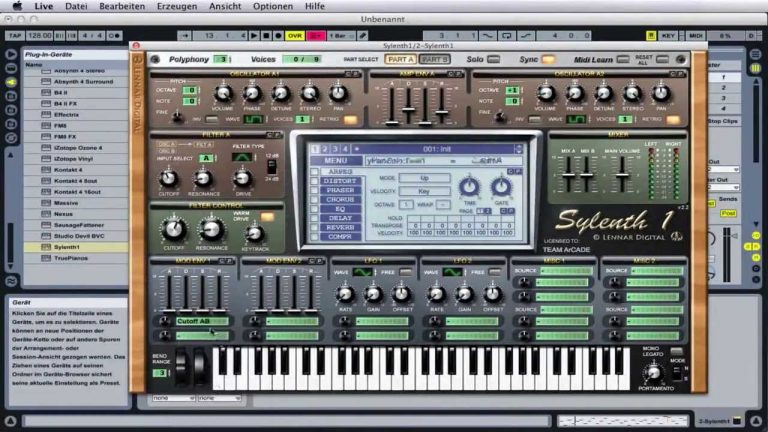Toggle the KEY map mode button
768x432 pixels.
coord(668,36)
